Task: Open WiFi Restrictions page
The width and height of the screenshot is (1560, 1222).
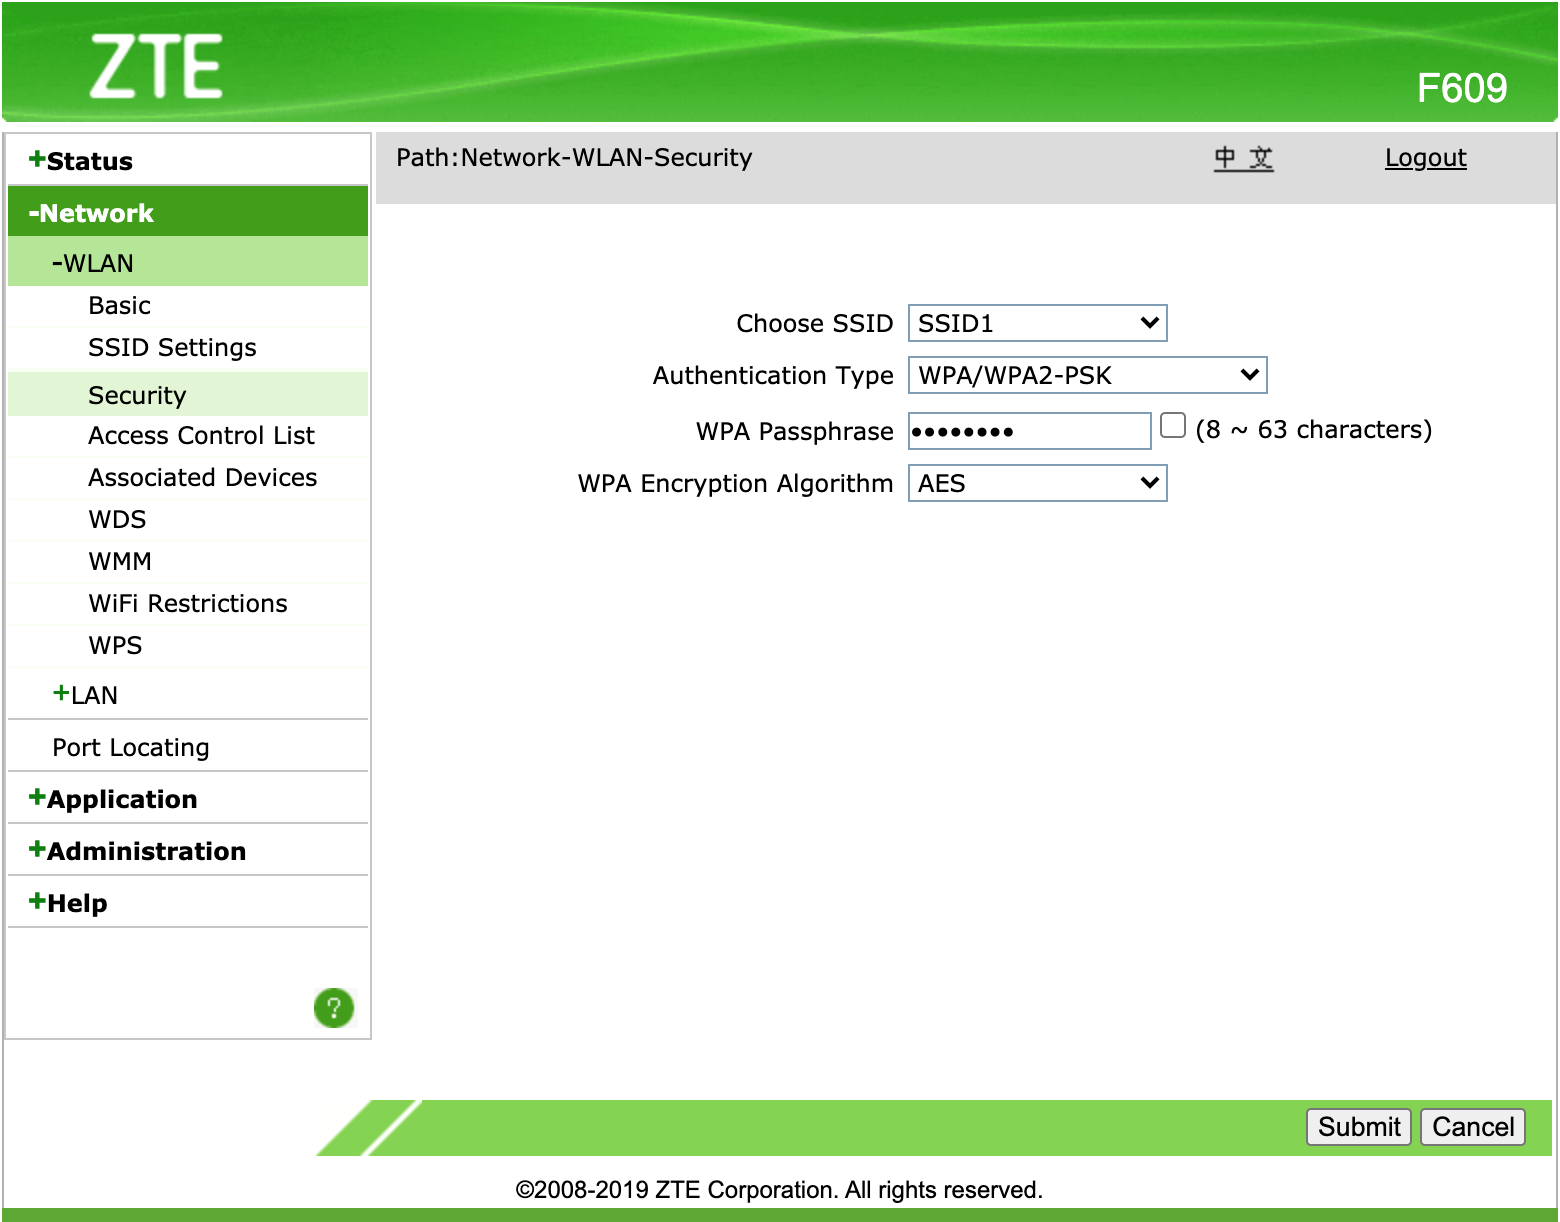Action: click(188, 603)
